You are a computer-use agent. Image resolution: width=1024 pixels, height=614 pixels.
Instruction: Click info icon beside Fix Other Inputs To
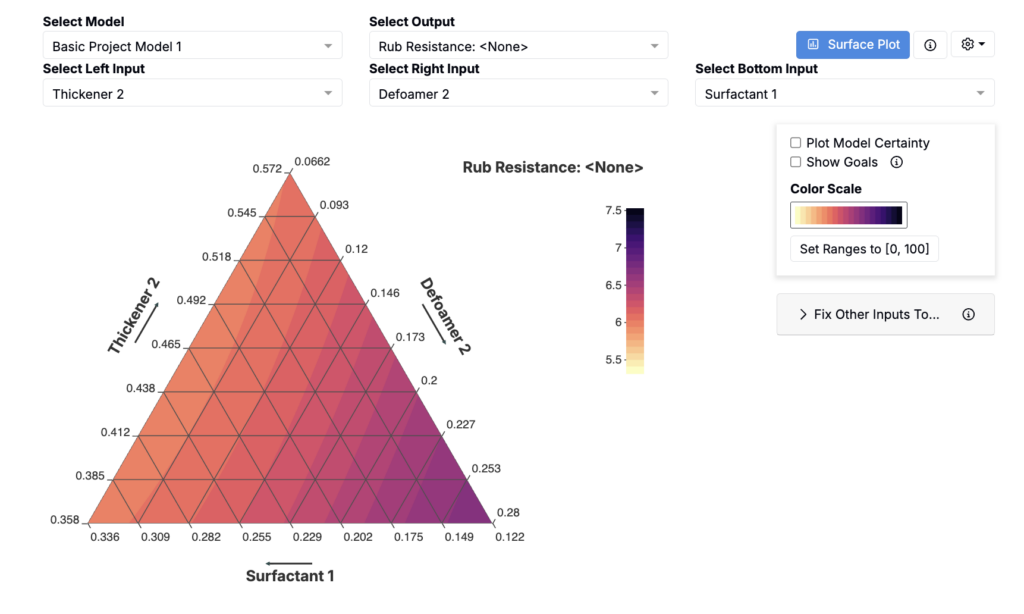(968, 314)
